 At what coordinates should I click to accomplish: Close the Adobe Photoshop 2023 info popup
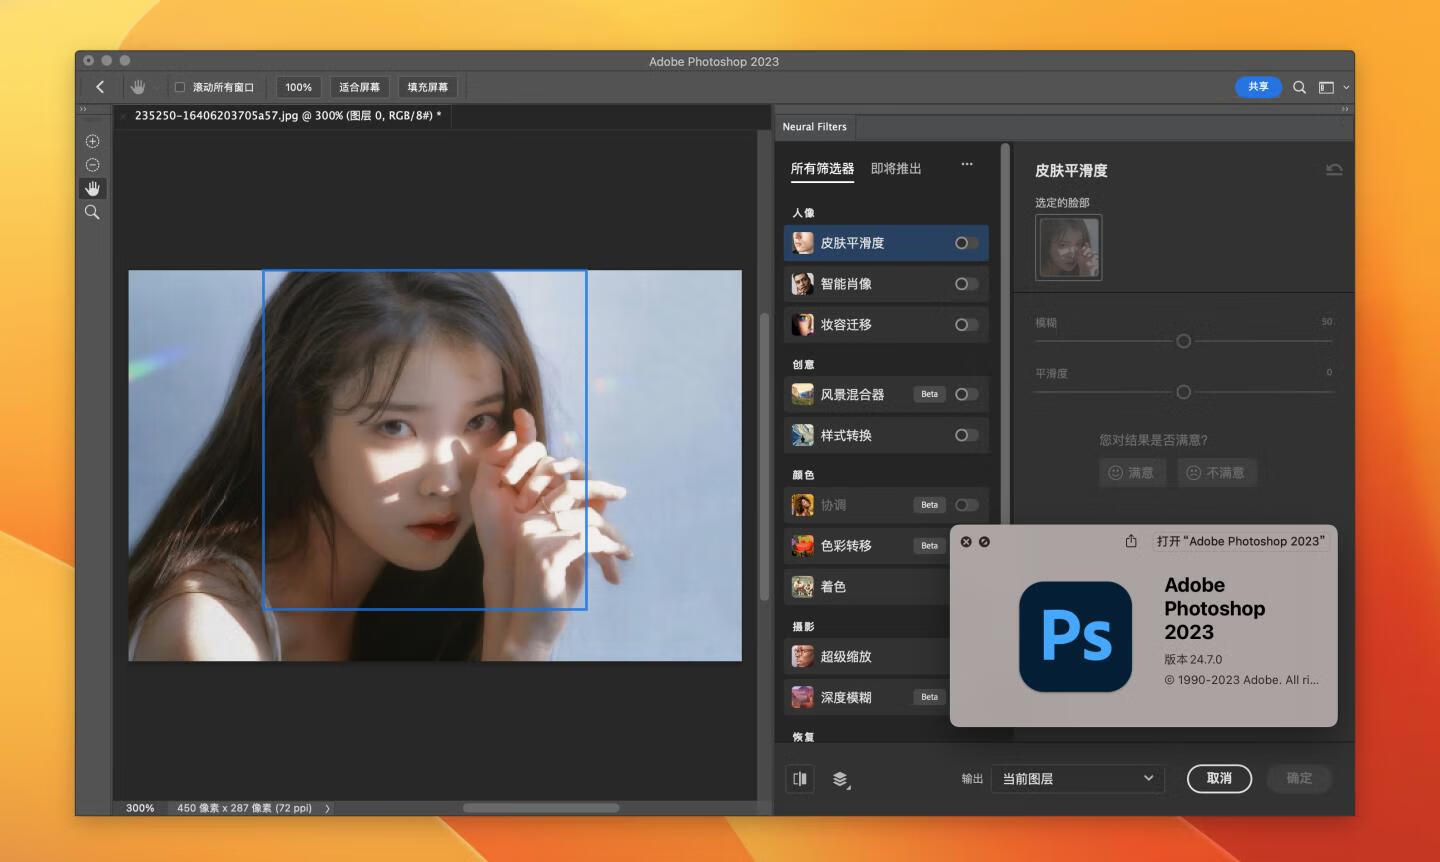[x=966, y=541]
